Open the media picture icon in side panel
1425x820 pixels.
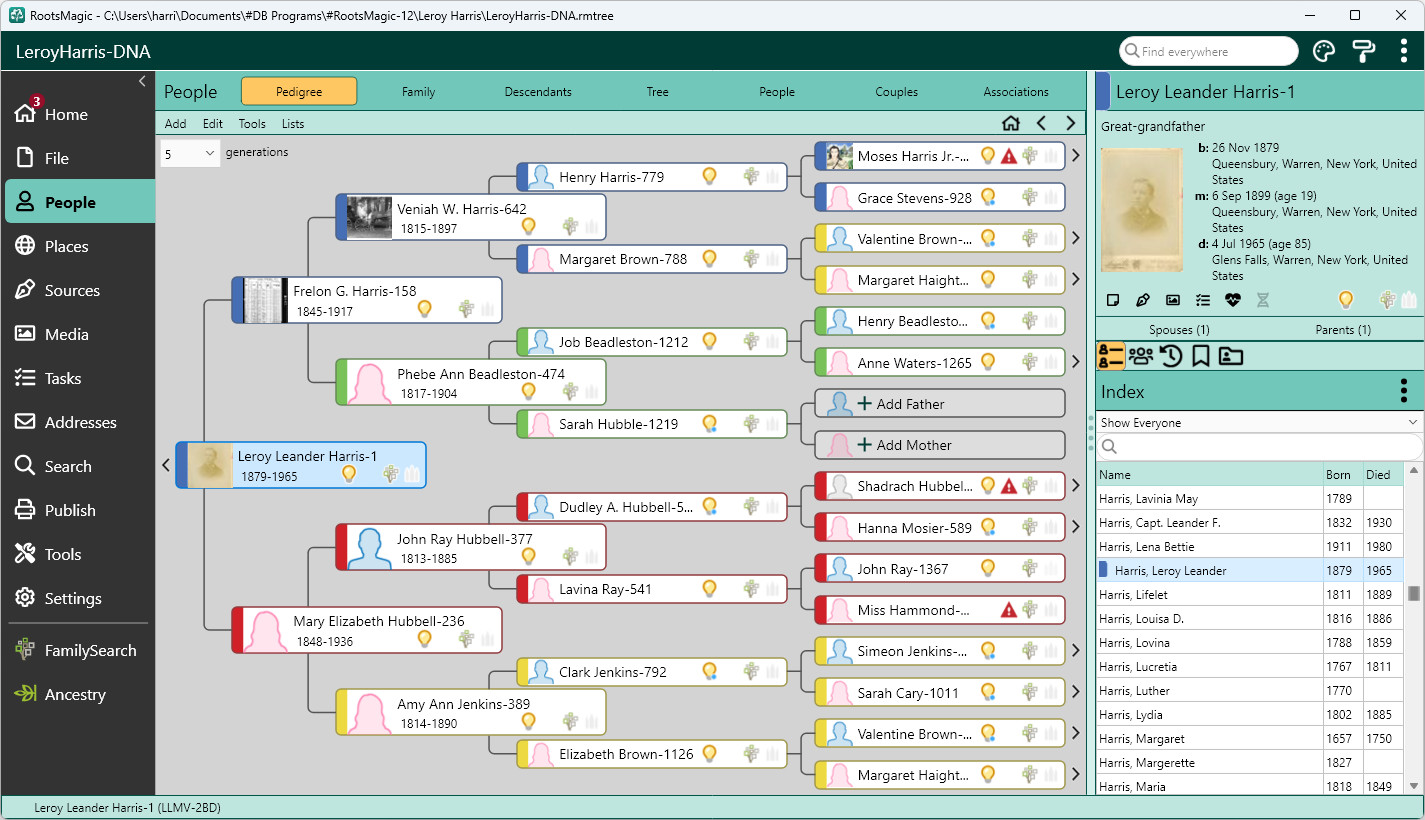[1172, 300]
